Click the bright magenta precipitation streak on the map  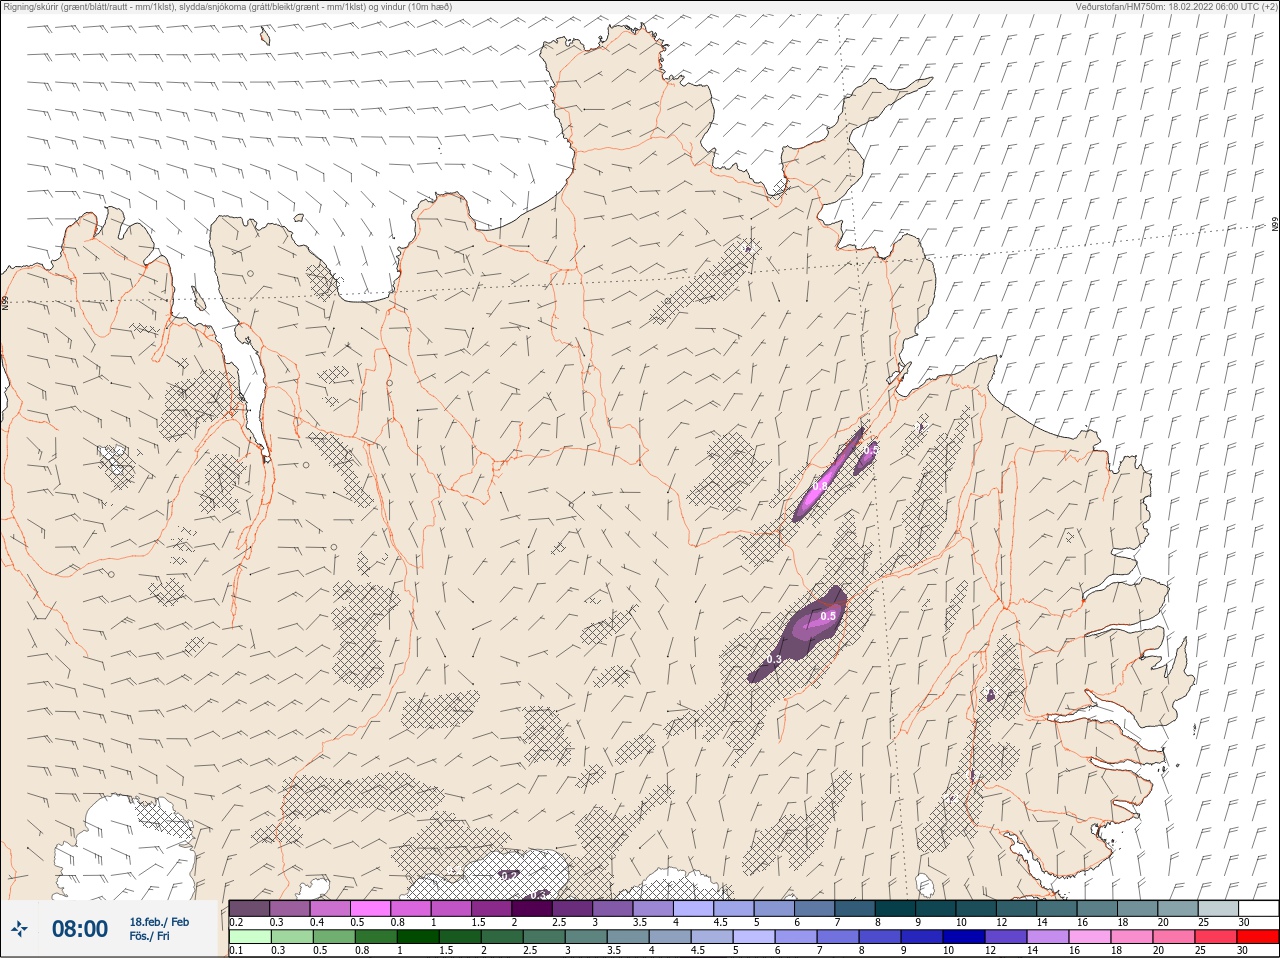tap(828, 476)
